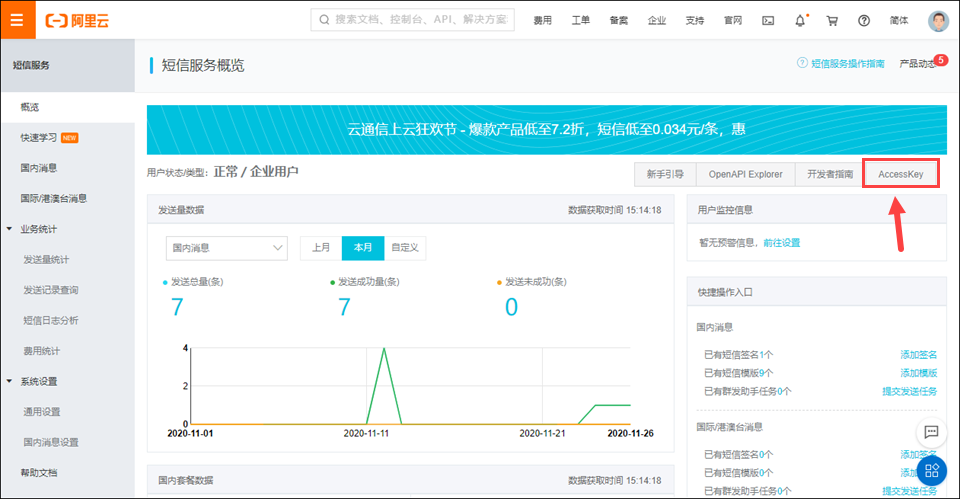Open the 产品动态 link
This screenshot has width=960, height=499.
917,64
